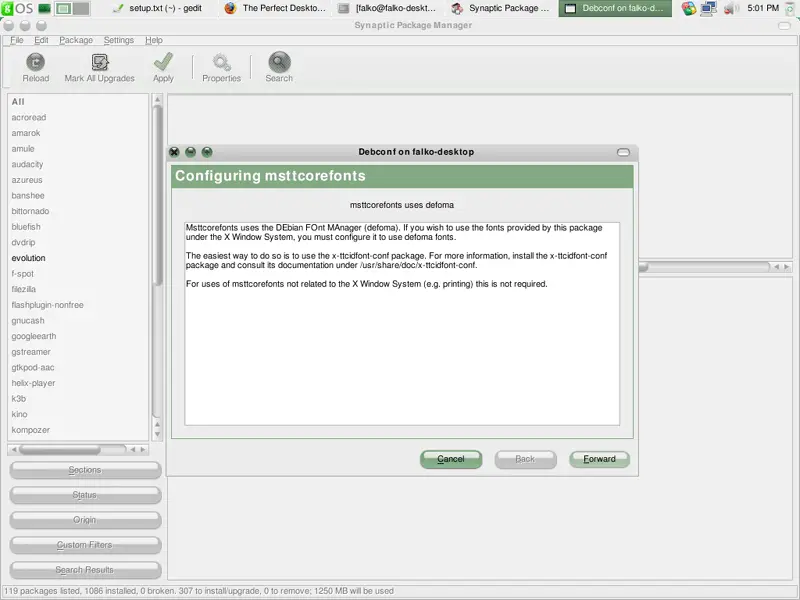The width and height of the screenshot is (800, 600).
Task: Click the Custom Filters button
Action: coord(85,545)
